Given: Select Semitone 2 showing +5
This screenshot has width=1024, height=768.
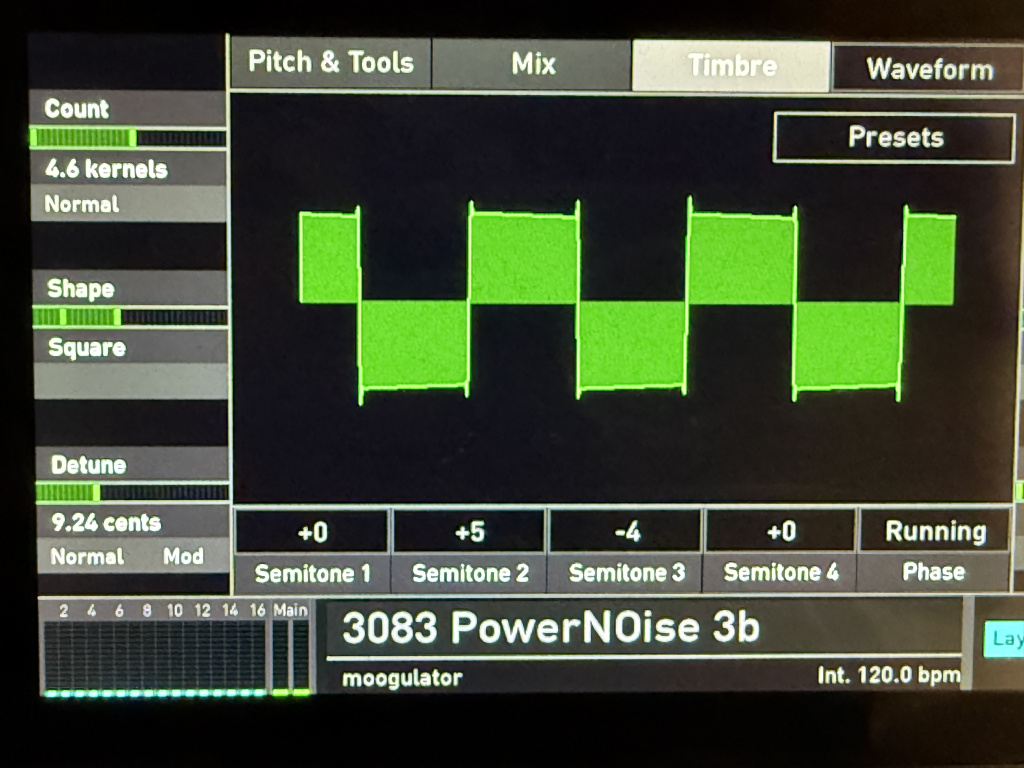Looking at the screenshot, I should click(x=467, y=531).
